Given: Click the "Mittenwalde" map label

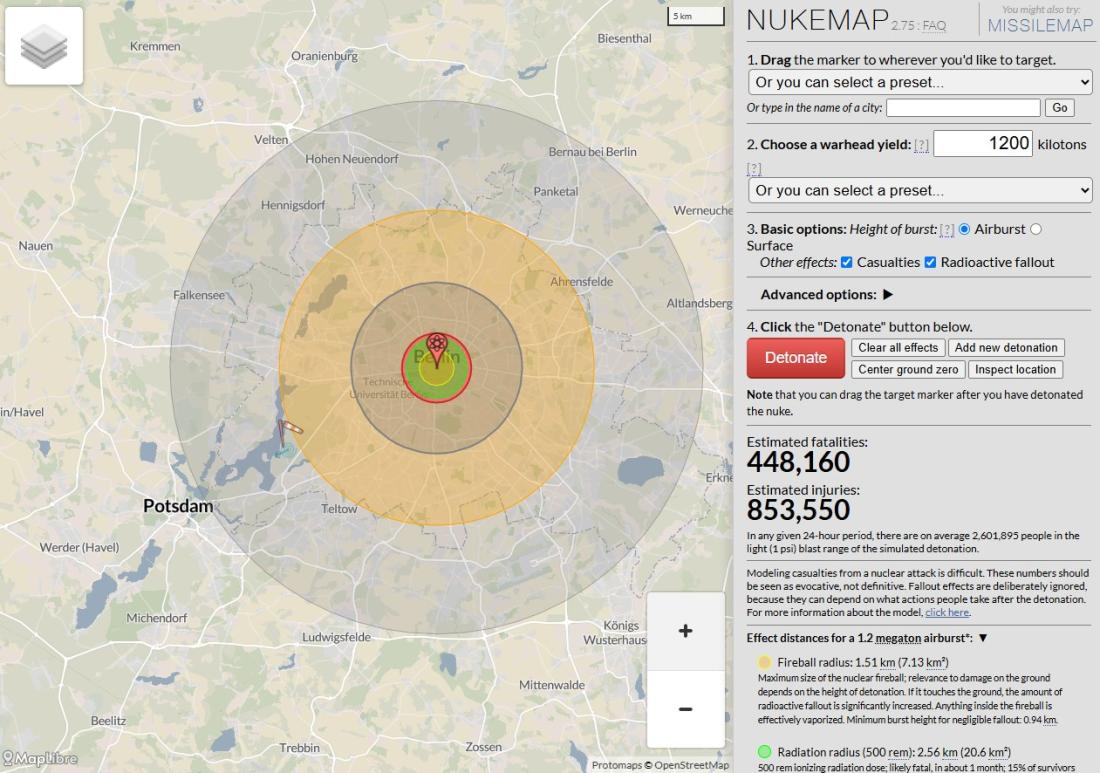Looking at the screenshot, I should [552, 685].
